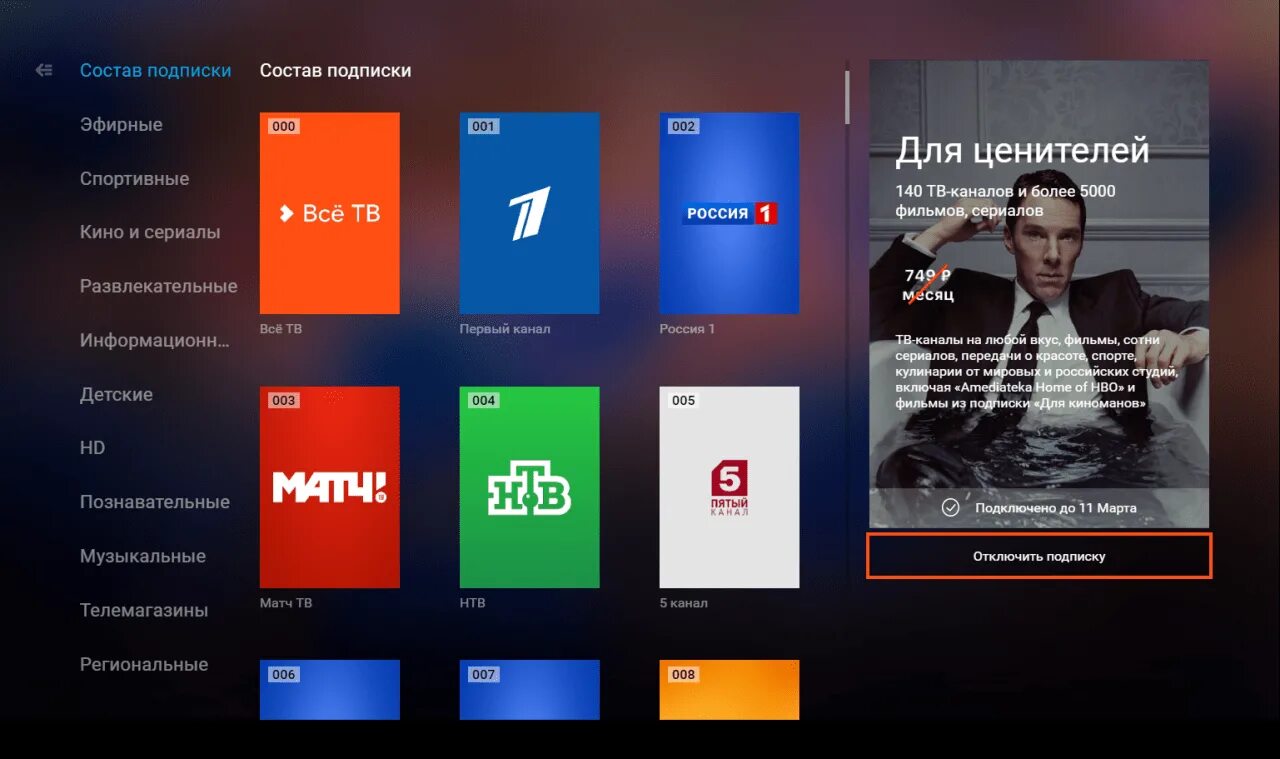Open the Телемагазины category

(x=144, y=610)
